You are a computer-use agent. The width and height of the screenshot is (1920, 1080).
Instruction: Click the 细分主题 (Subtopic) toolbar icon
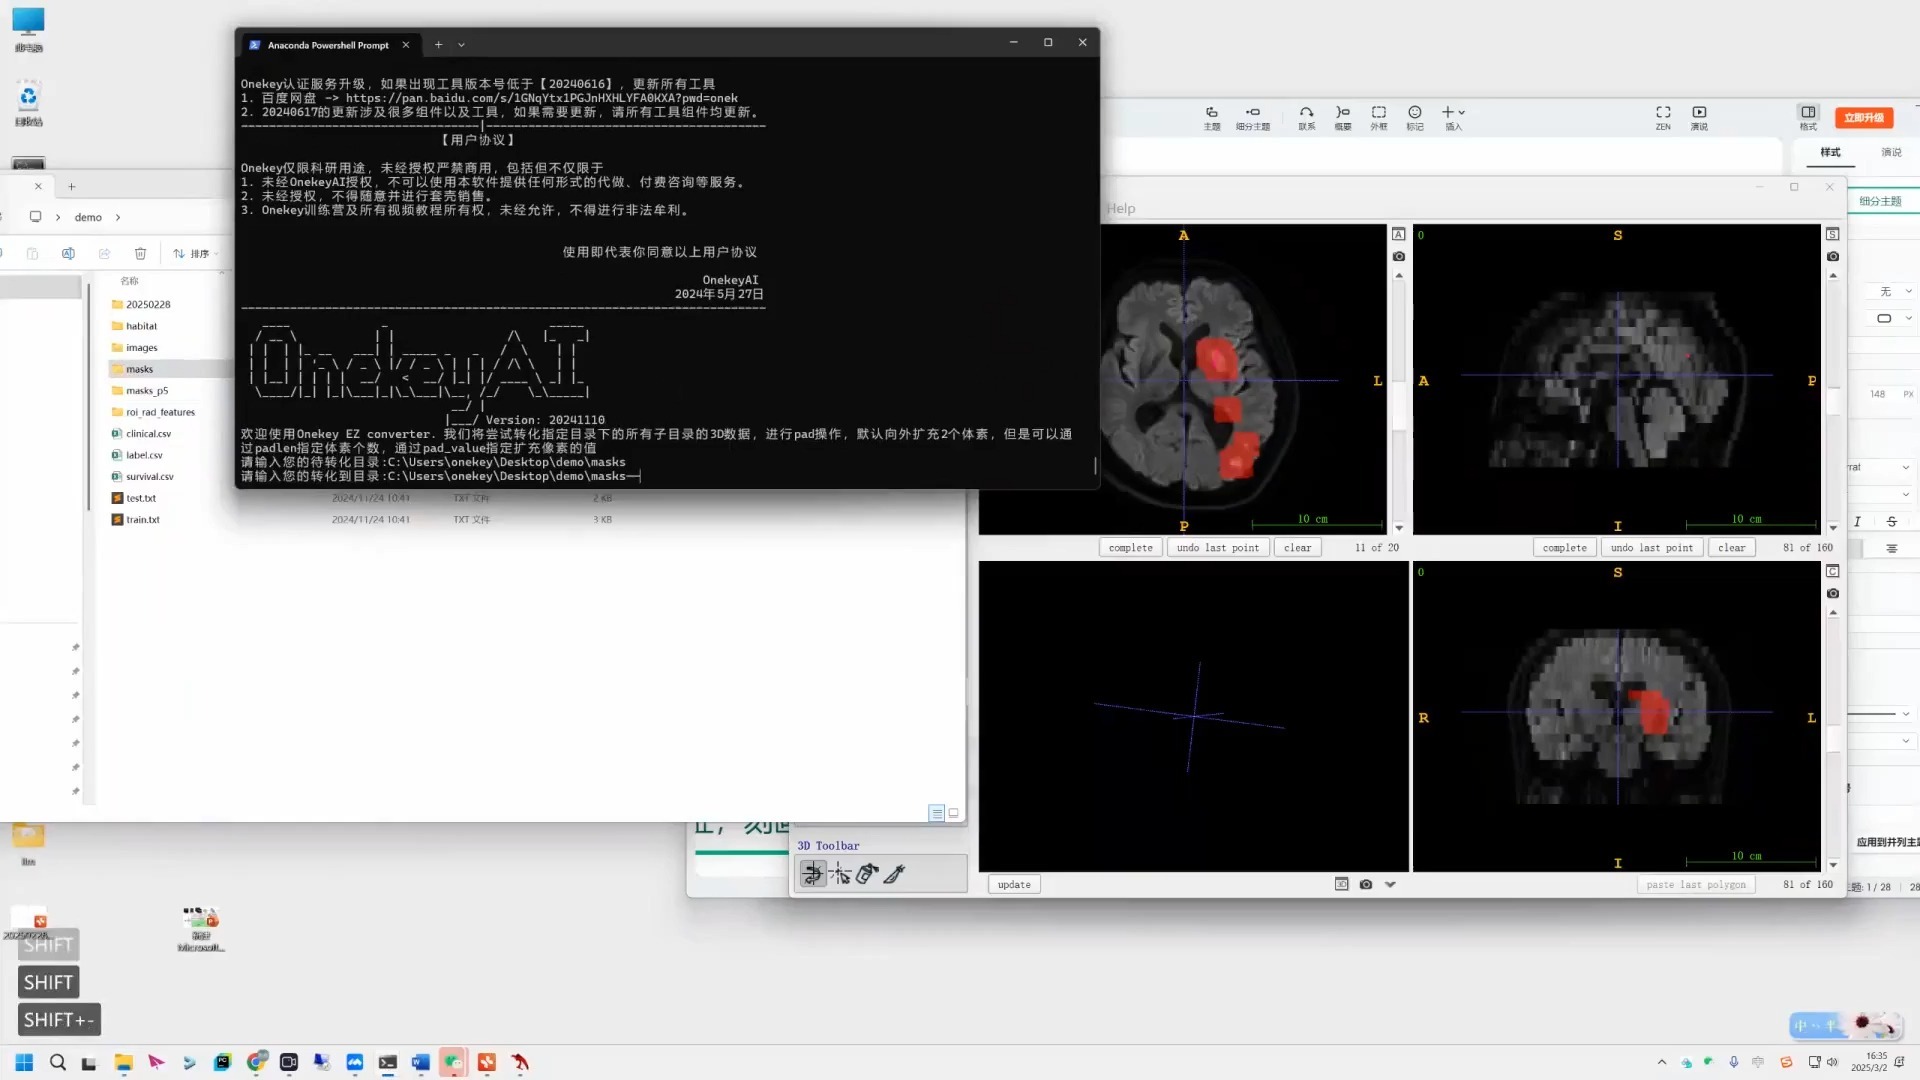pyautogui.click(x=1252, y=118)
